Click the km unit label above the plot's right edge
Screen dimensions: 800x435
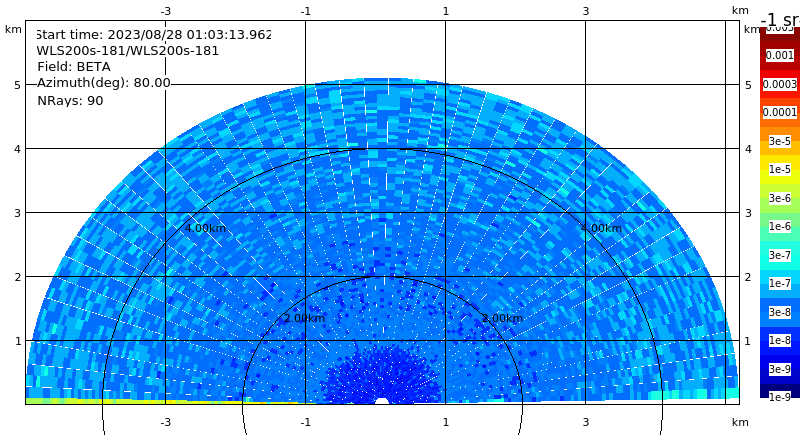740,11
